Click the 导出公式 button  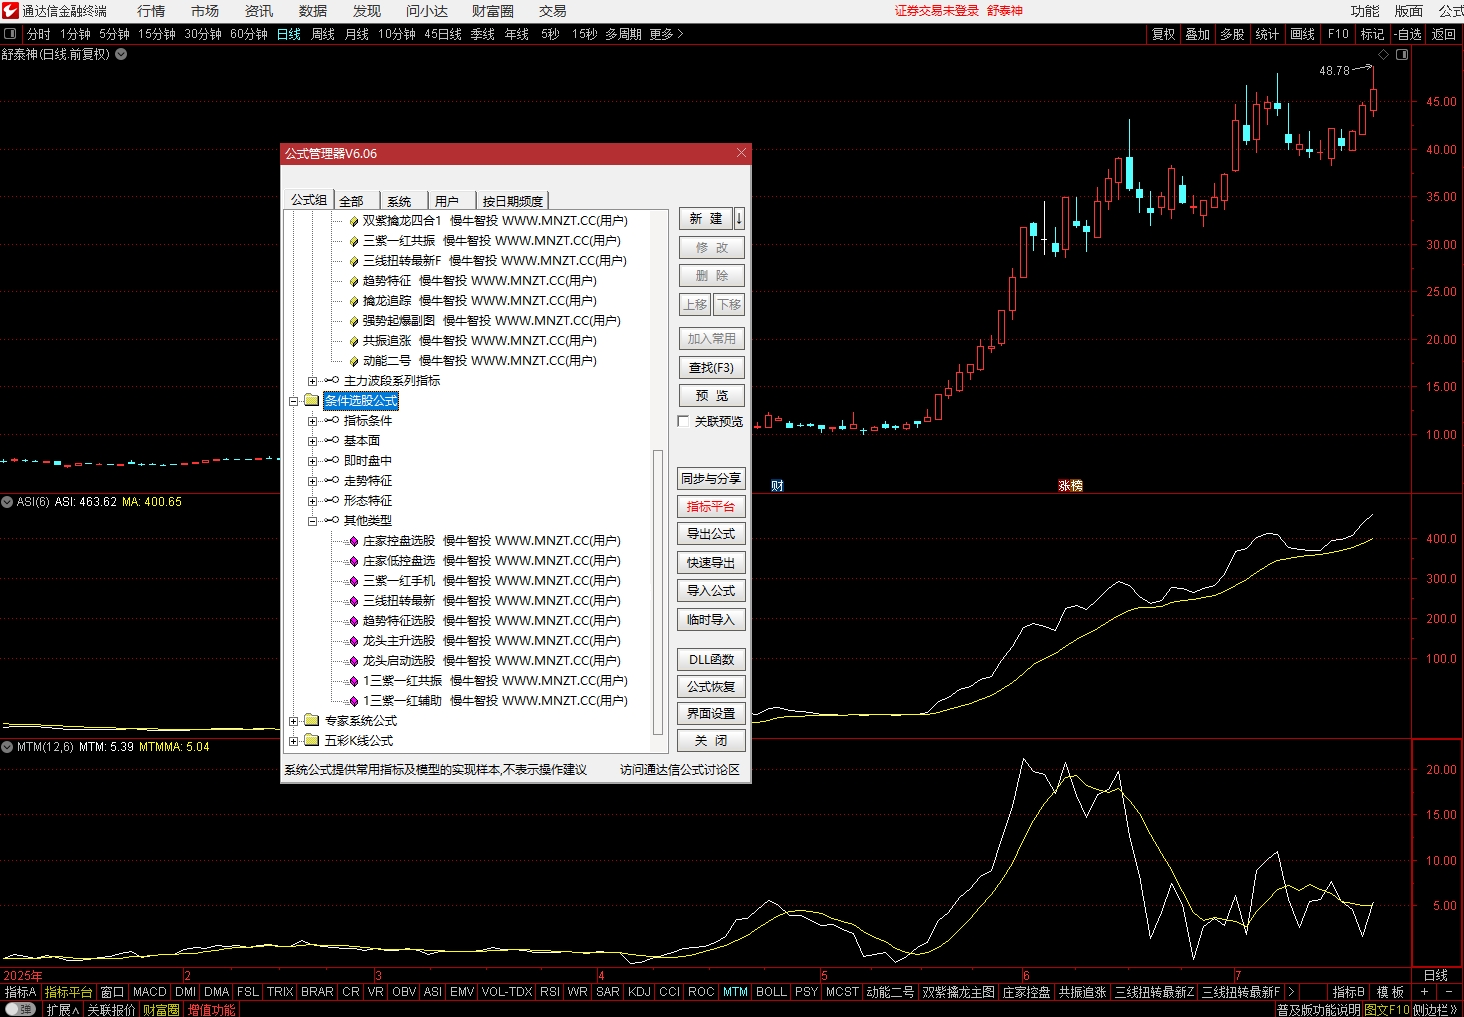point(711,534)
